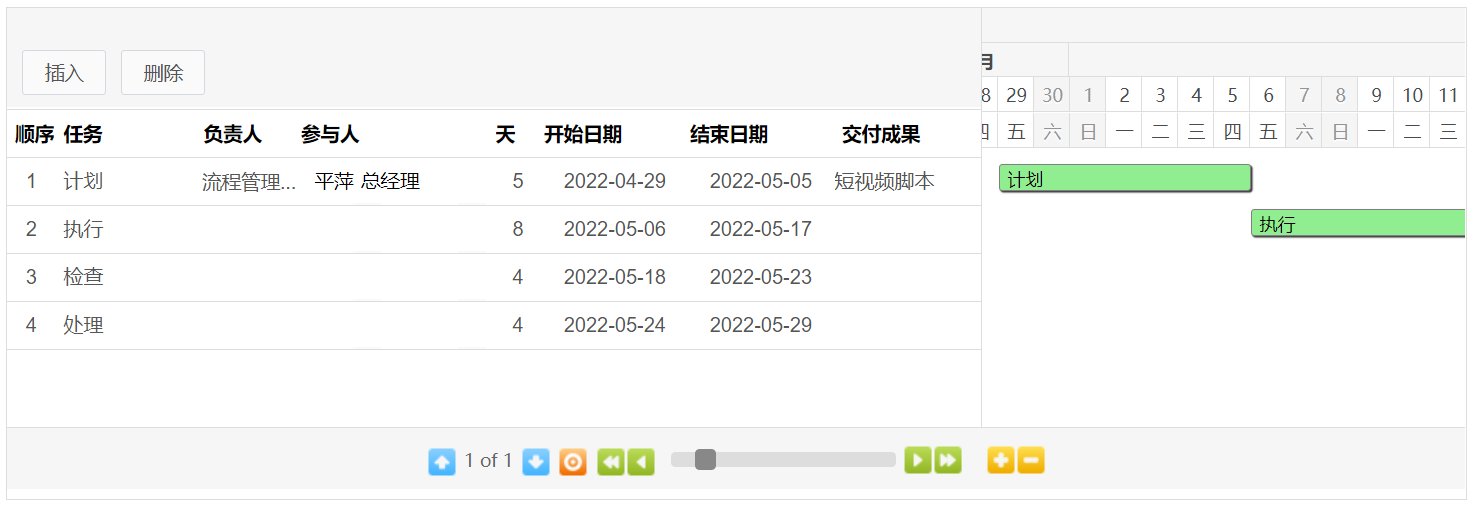Screen dimensions: 1475x508
Task: Click the 流程管理... owner cell
Action: (249, 182)
